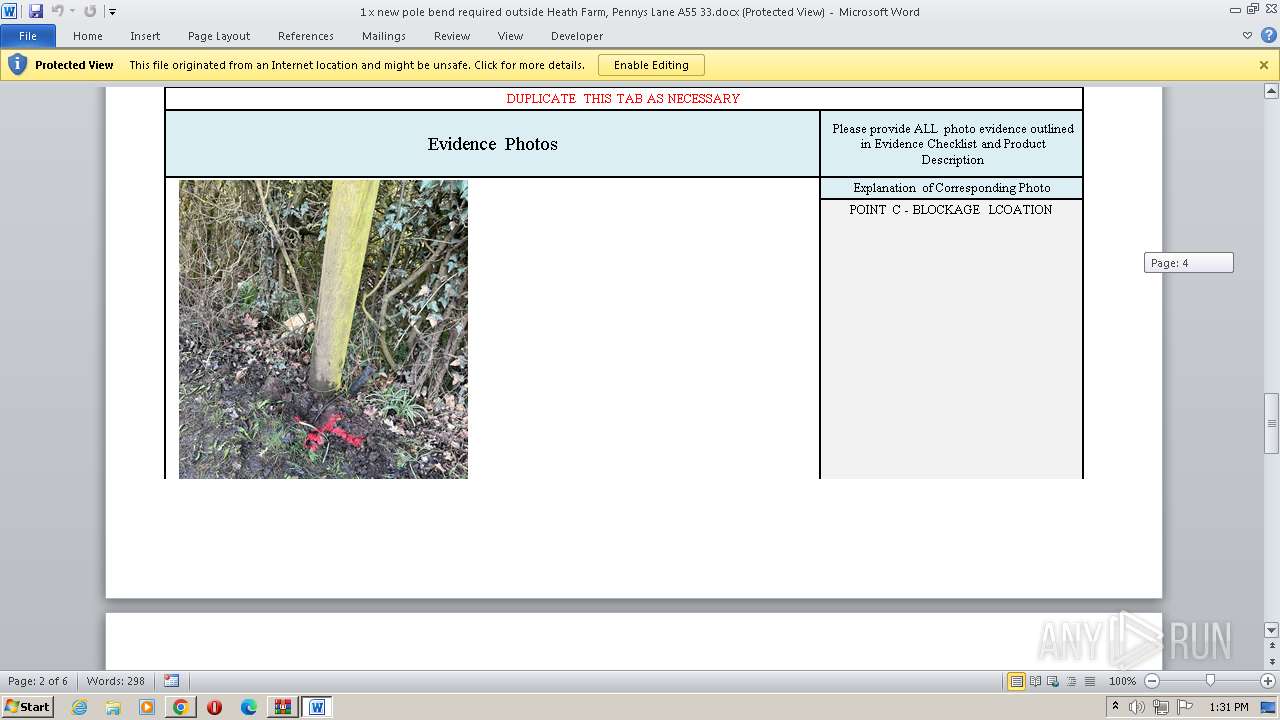Click the Enable Editing button

(x=651, y=65)
